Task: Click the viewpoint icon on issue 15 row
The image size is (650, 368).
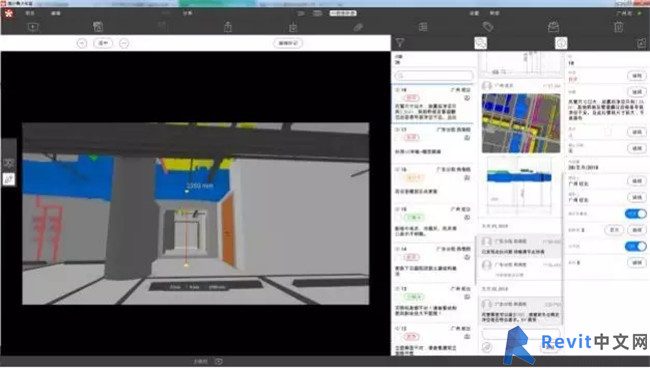Action: 467,218
